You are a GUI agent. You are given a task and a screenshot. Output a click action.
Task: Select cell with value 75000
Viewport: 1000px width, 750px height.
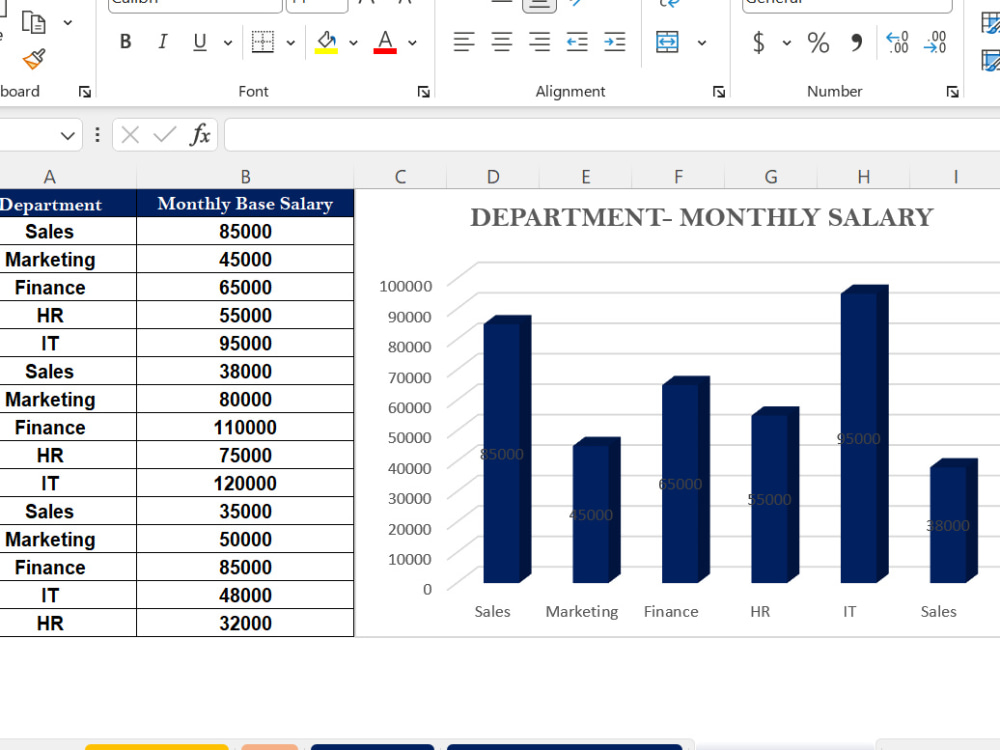(x=246, y=455)
